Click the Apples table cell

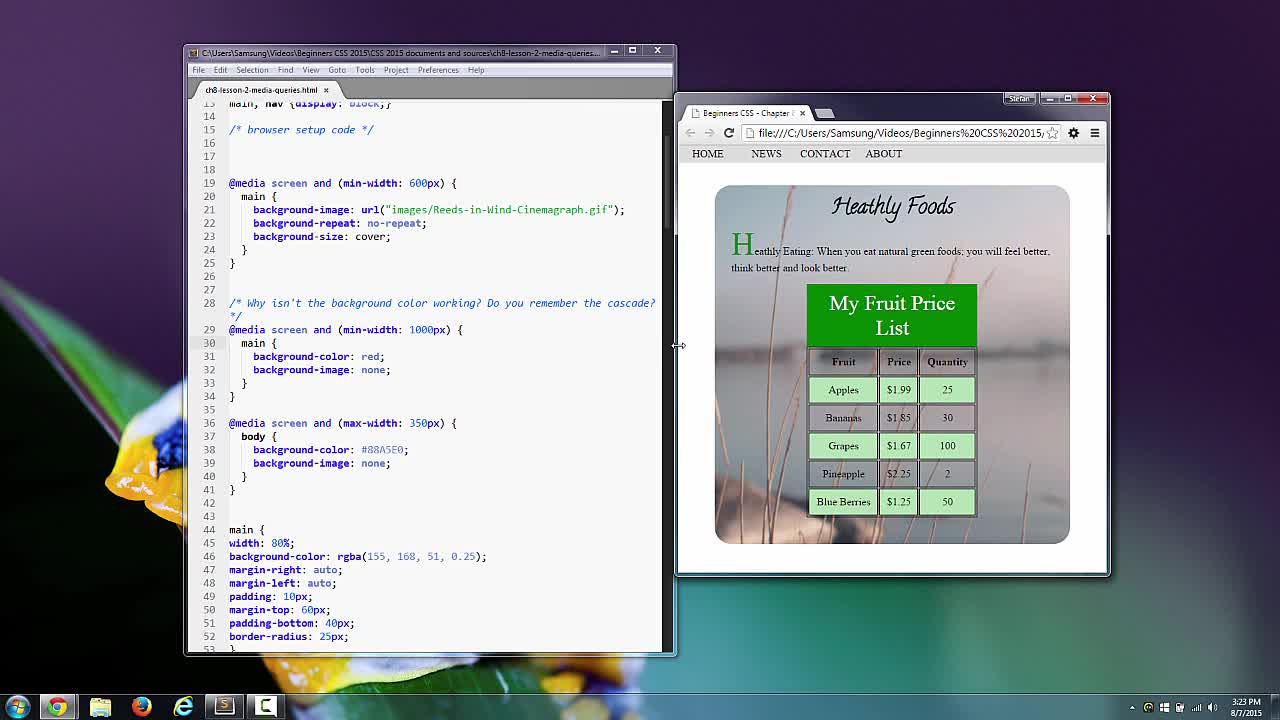[843, 390]
